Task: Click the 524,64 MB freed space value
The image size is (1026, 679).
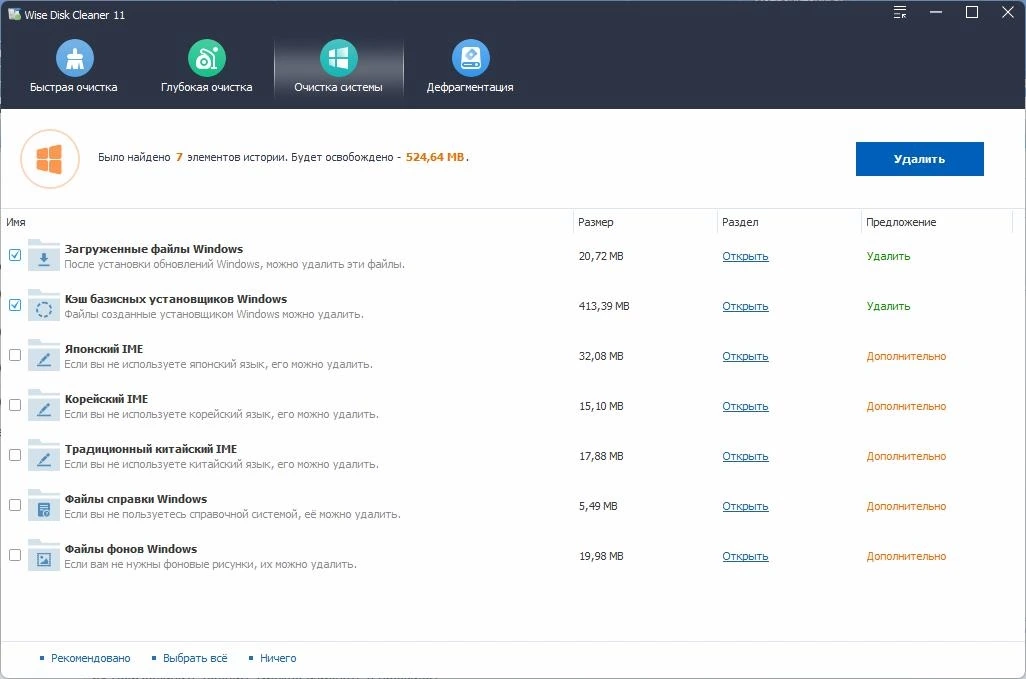Action: click(435, 157)
